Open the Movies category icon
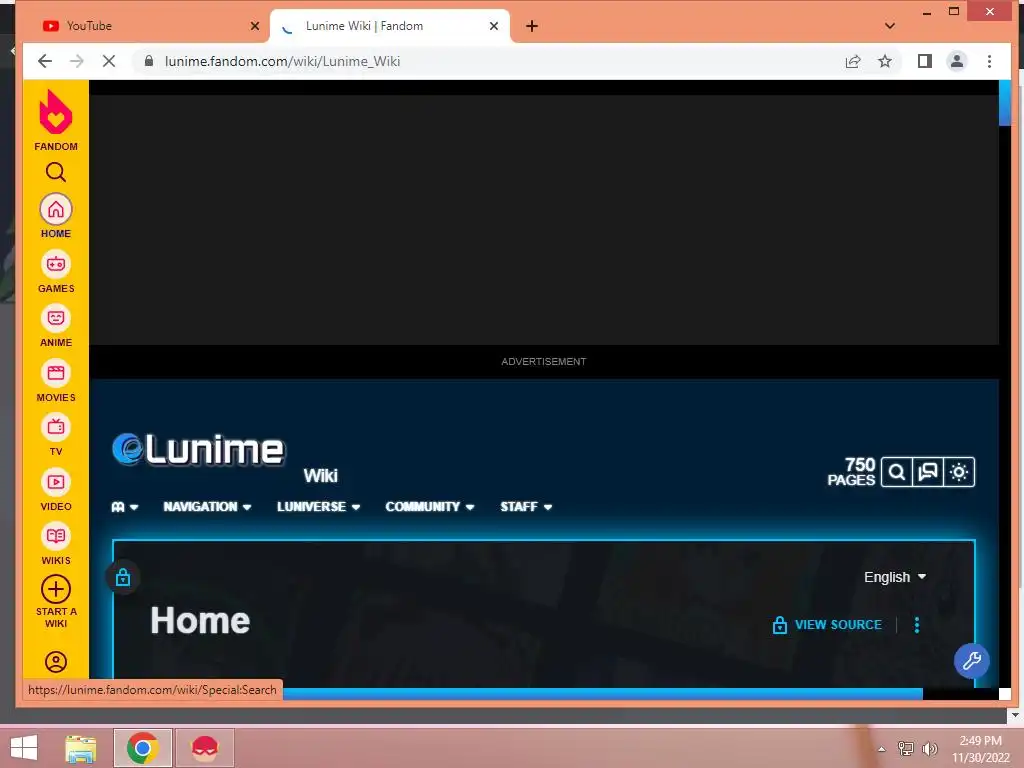Viewport: 1024px width, 768px height. tap(56, 374)
